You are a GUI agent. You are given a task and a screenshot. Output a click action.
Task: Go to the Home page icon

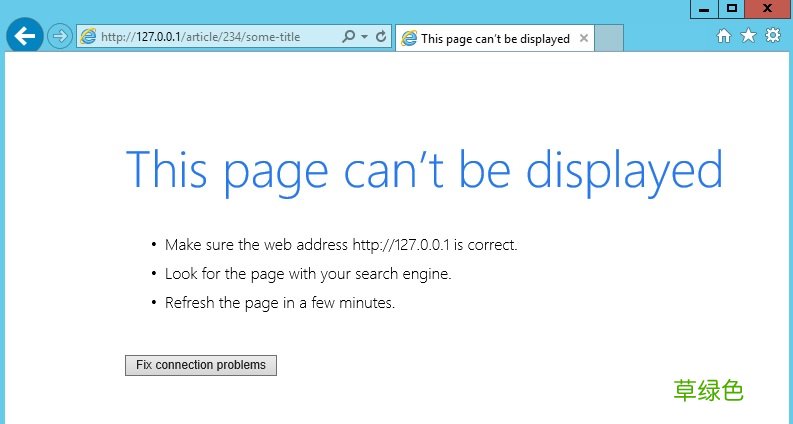pos(724,36)
